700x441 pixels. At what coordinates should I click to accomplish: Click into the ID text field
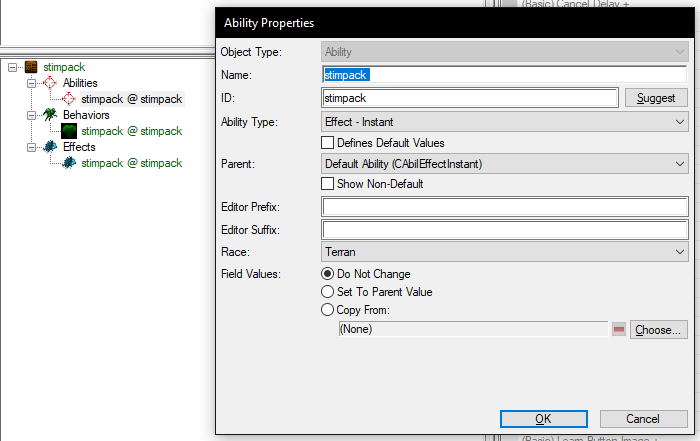(470, 98)
